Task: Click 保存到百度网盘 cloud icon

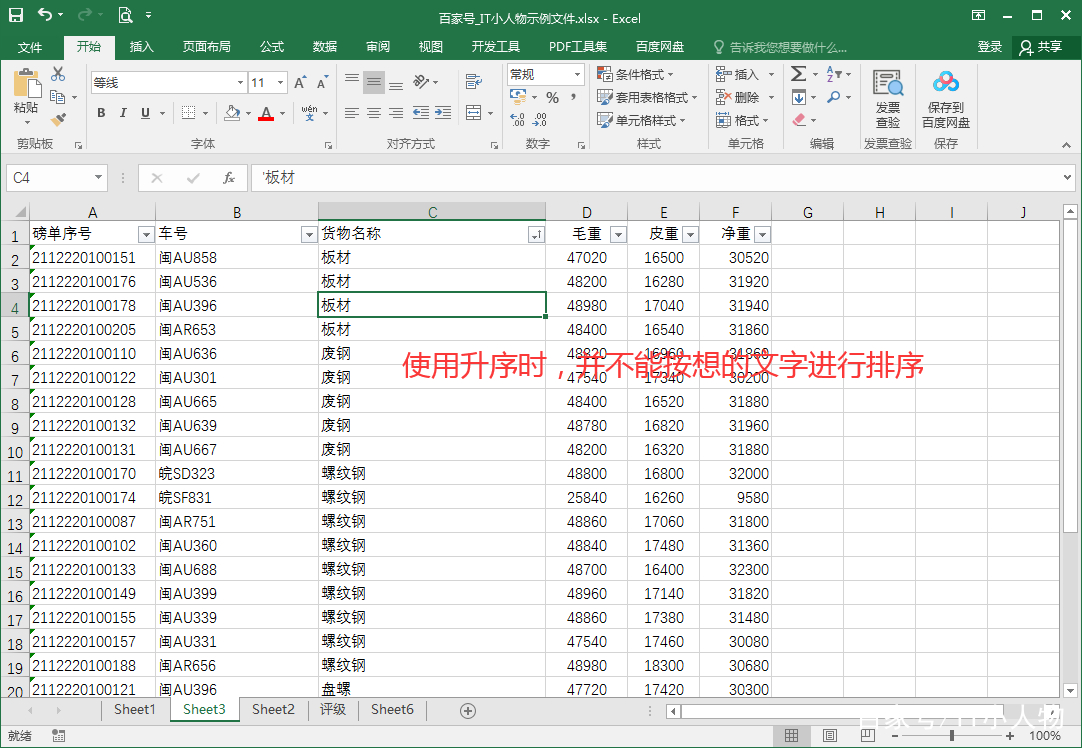Action: [x=945, y=99]
